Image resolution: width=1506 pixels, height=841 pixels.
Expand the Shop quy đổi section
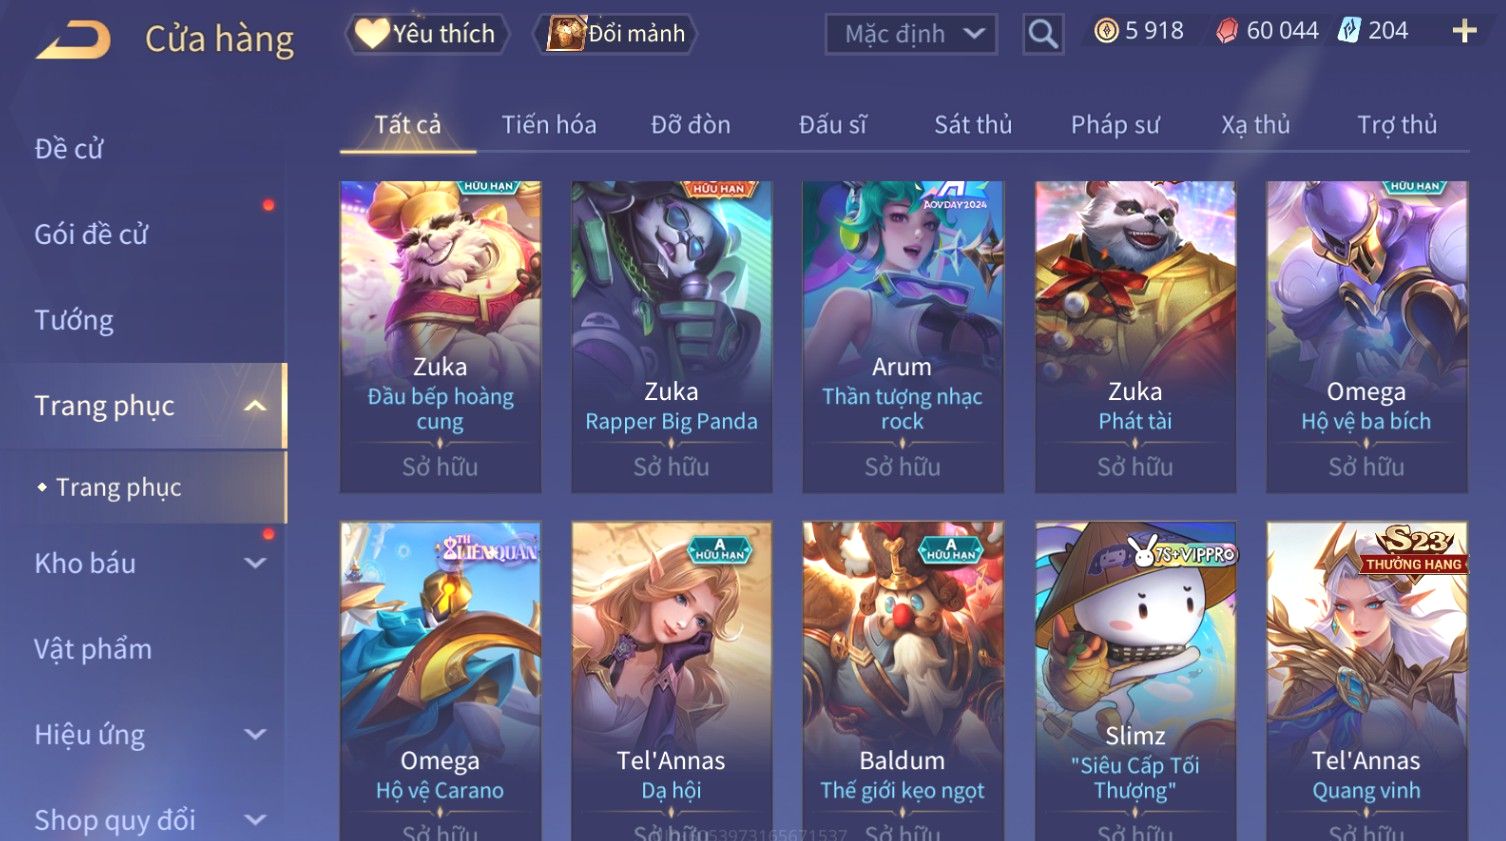255,820
